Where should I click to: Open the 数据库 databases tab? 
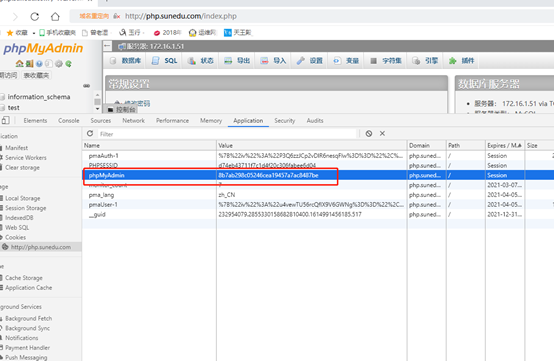[x=126, y=61]
